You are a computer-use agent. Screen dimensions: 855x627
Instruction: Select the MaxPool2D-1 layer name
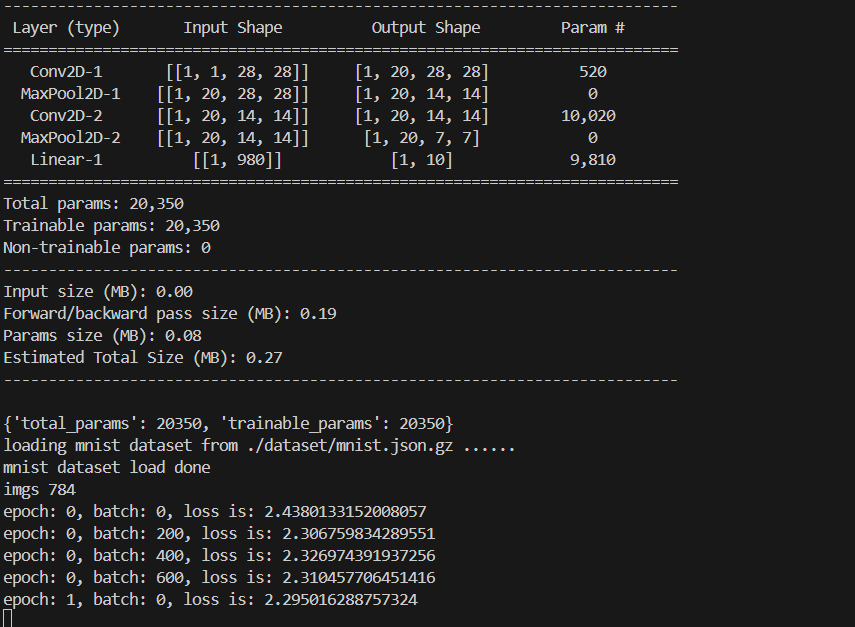tap(70, 94)
